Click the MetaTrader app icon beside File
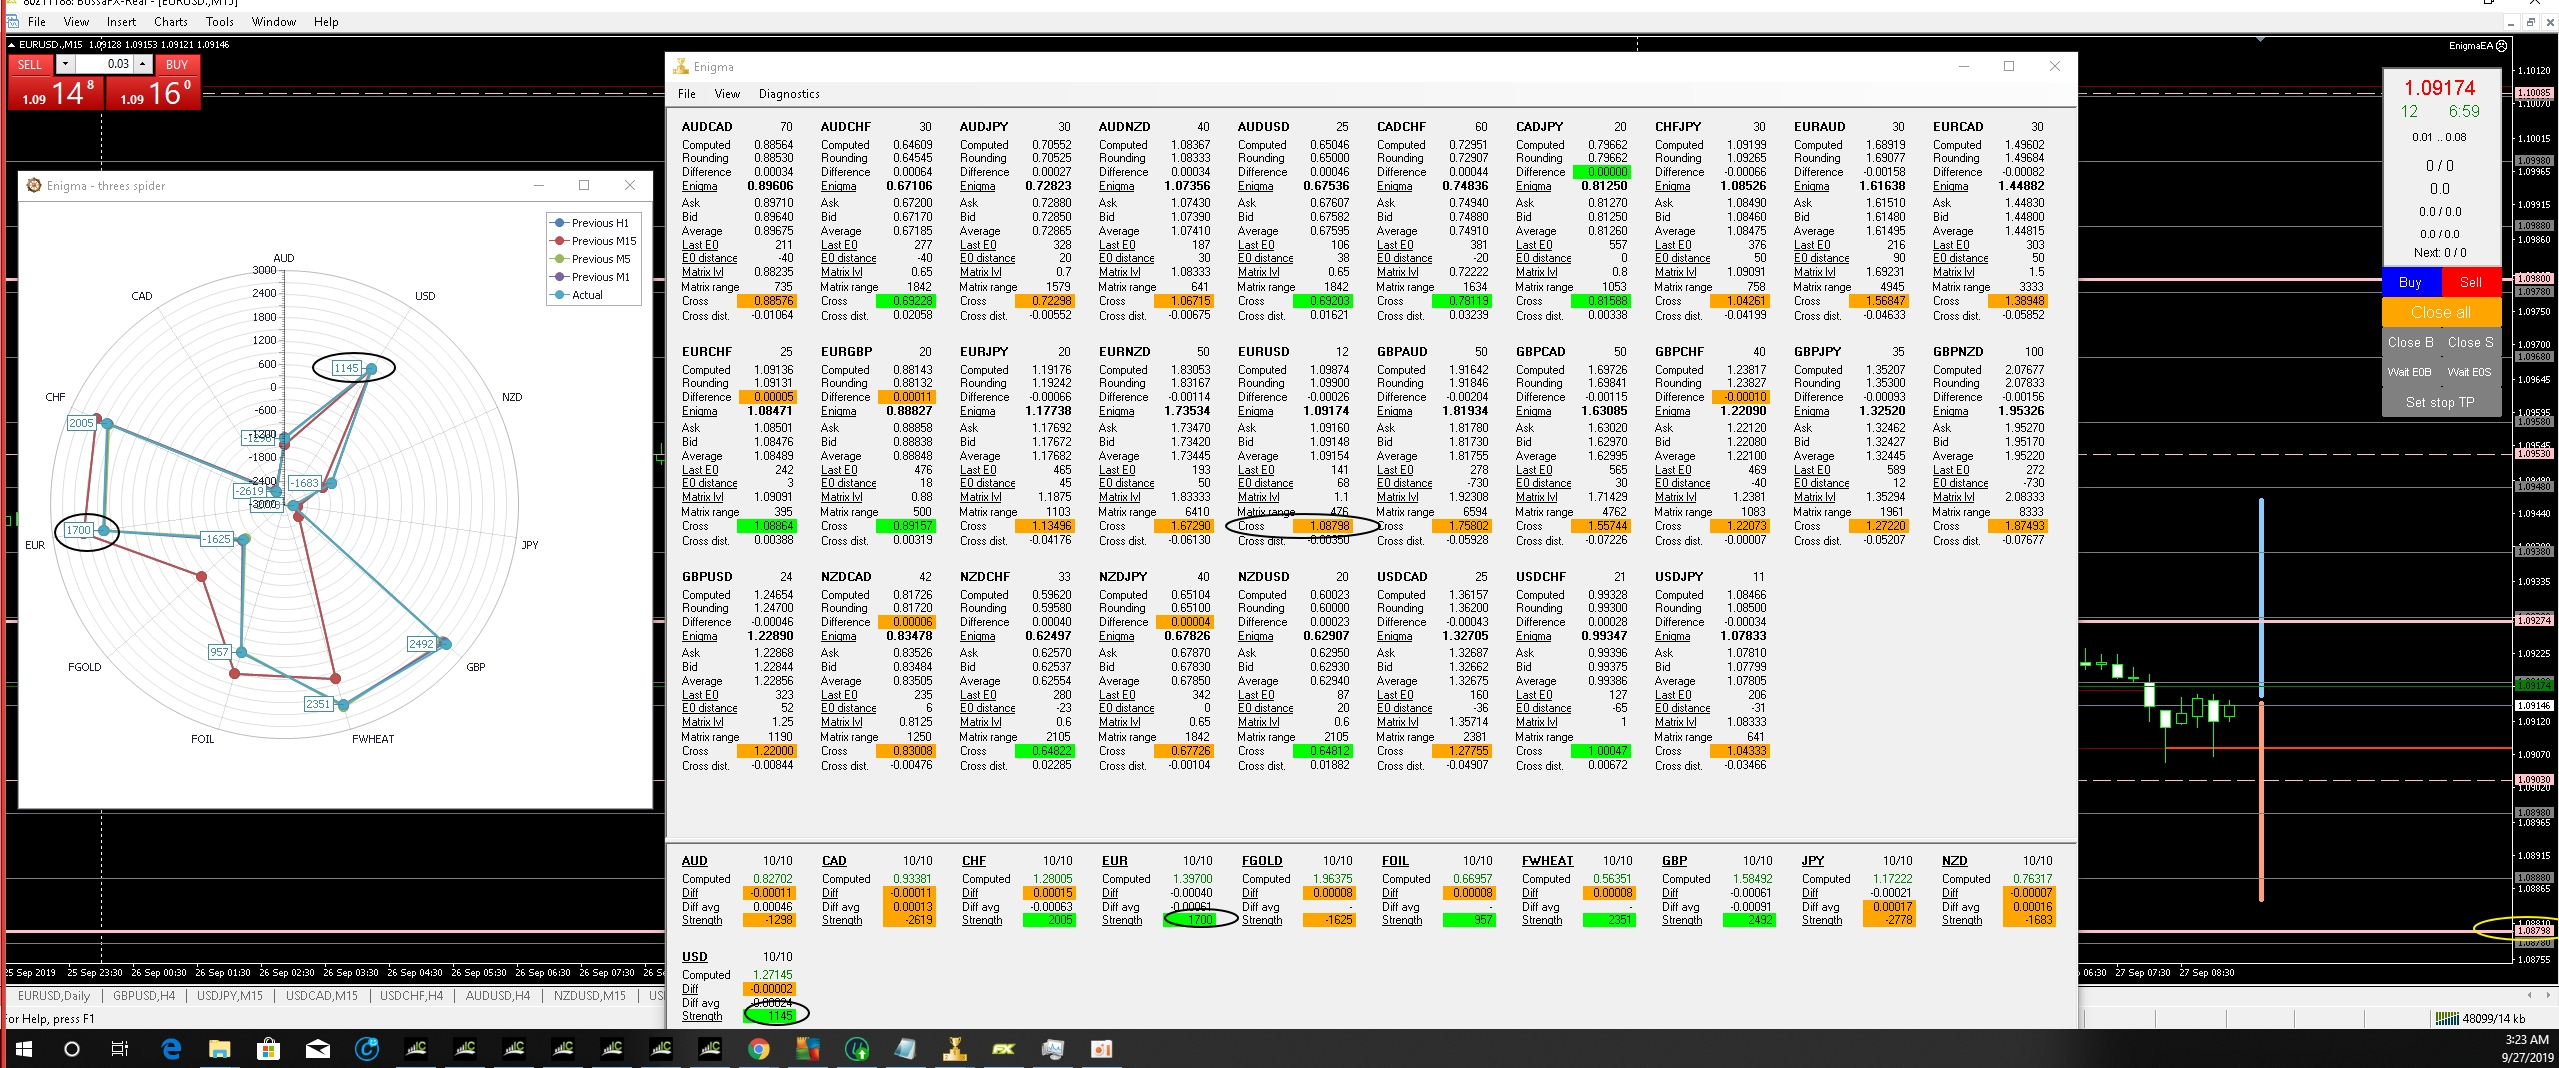 coord(12,21)
